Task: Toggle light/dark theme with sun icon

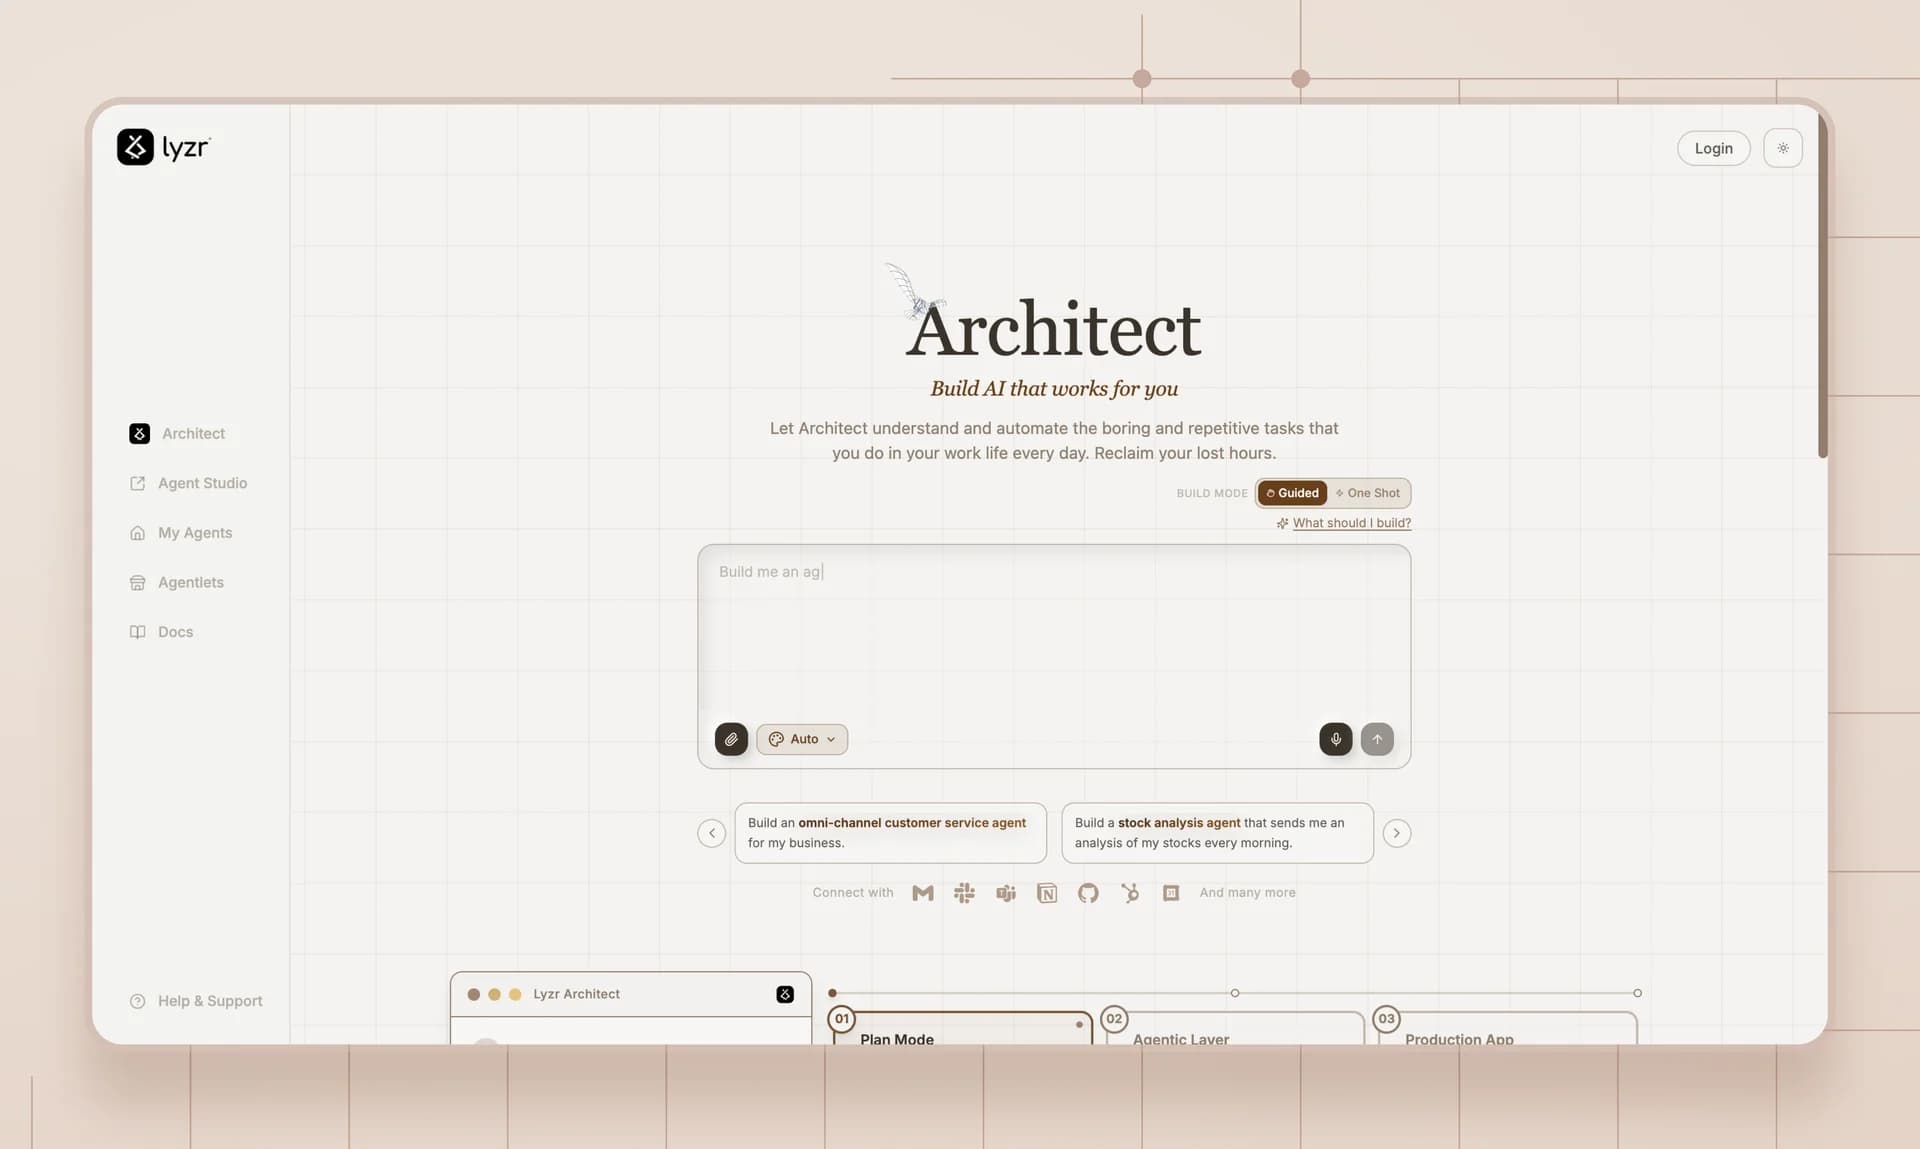Action: [1783, 147]
